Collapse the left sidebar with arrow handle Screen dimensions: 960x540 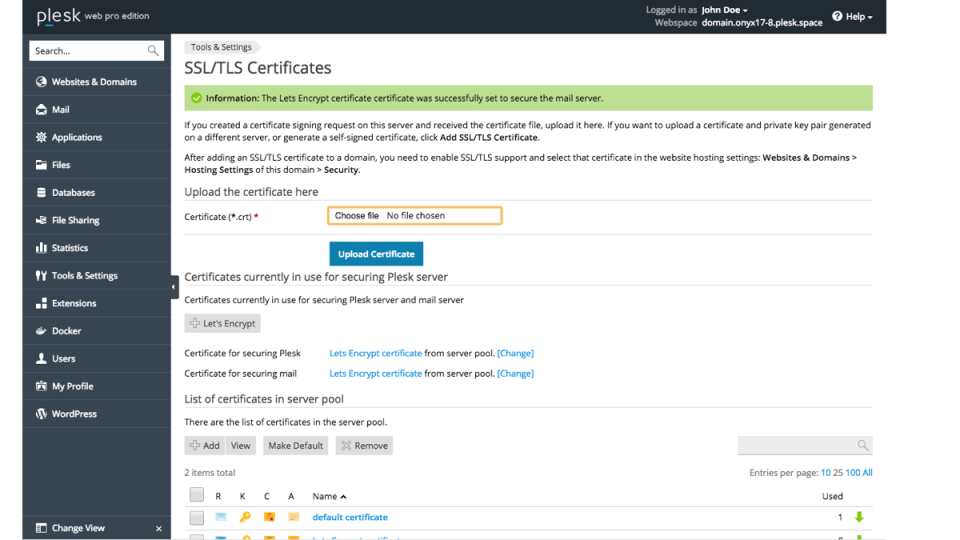tap(174, 287)
